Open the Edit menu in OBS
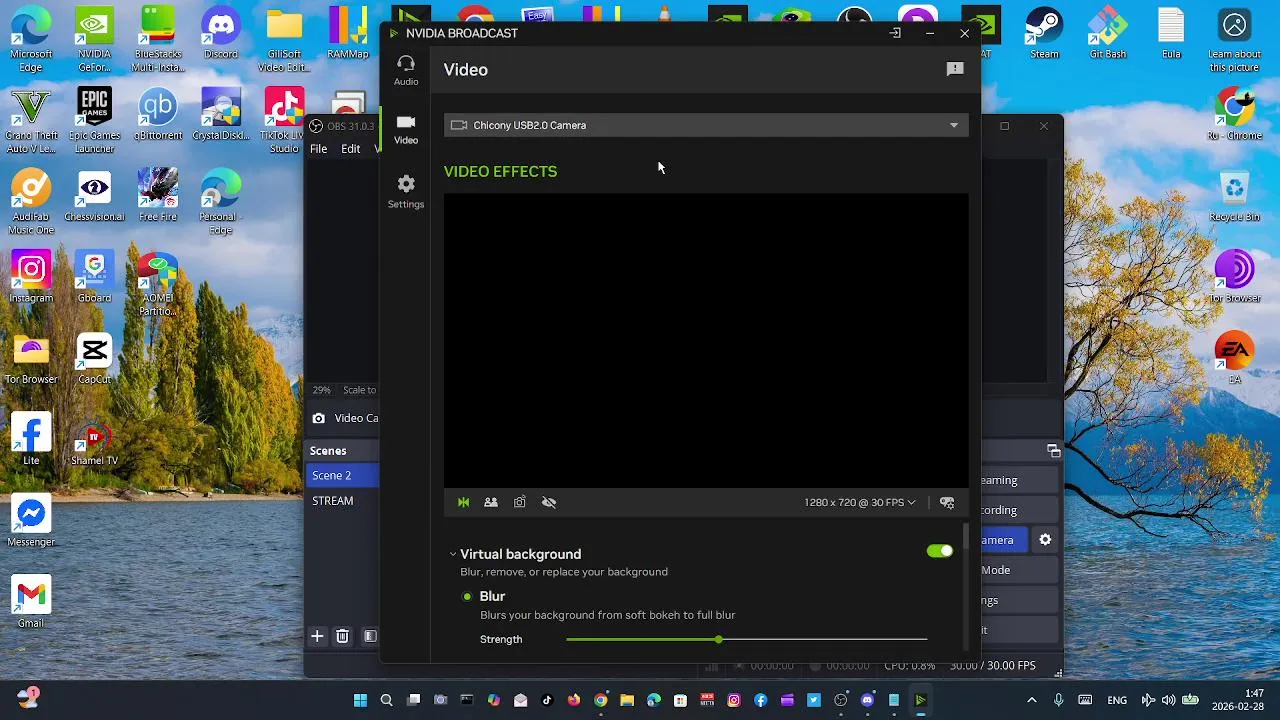1280x720 pixels. click(x=350, y=148)
